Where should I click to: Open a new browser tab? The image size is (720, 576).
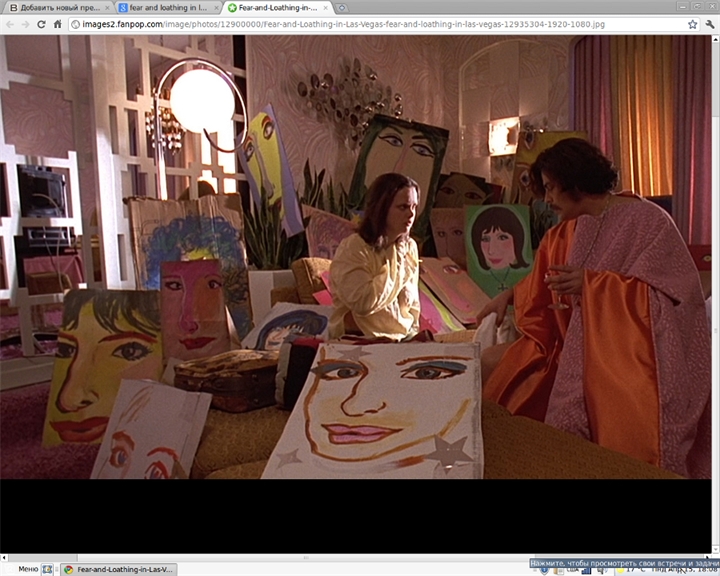coord(342,8)
